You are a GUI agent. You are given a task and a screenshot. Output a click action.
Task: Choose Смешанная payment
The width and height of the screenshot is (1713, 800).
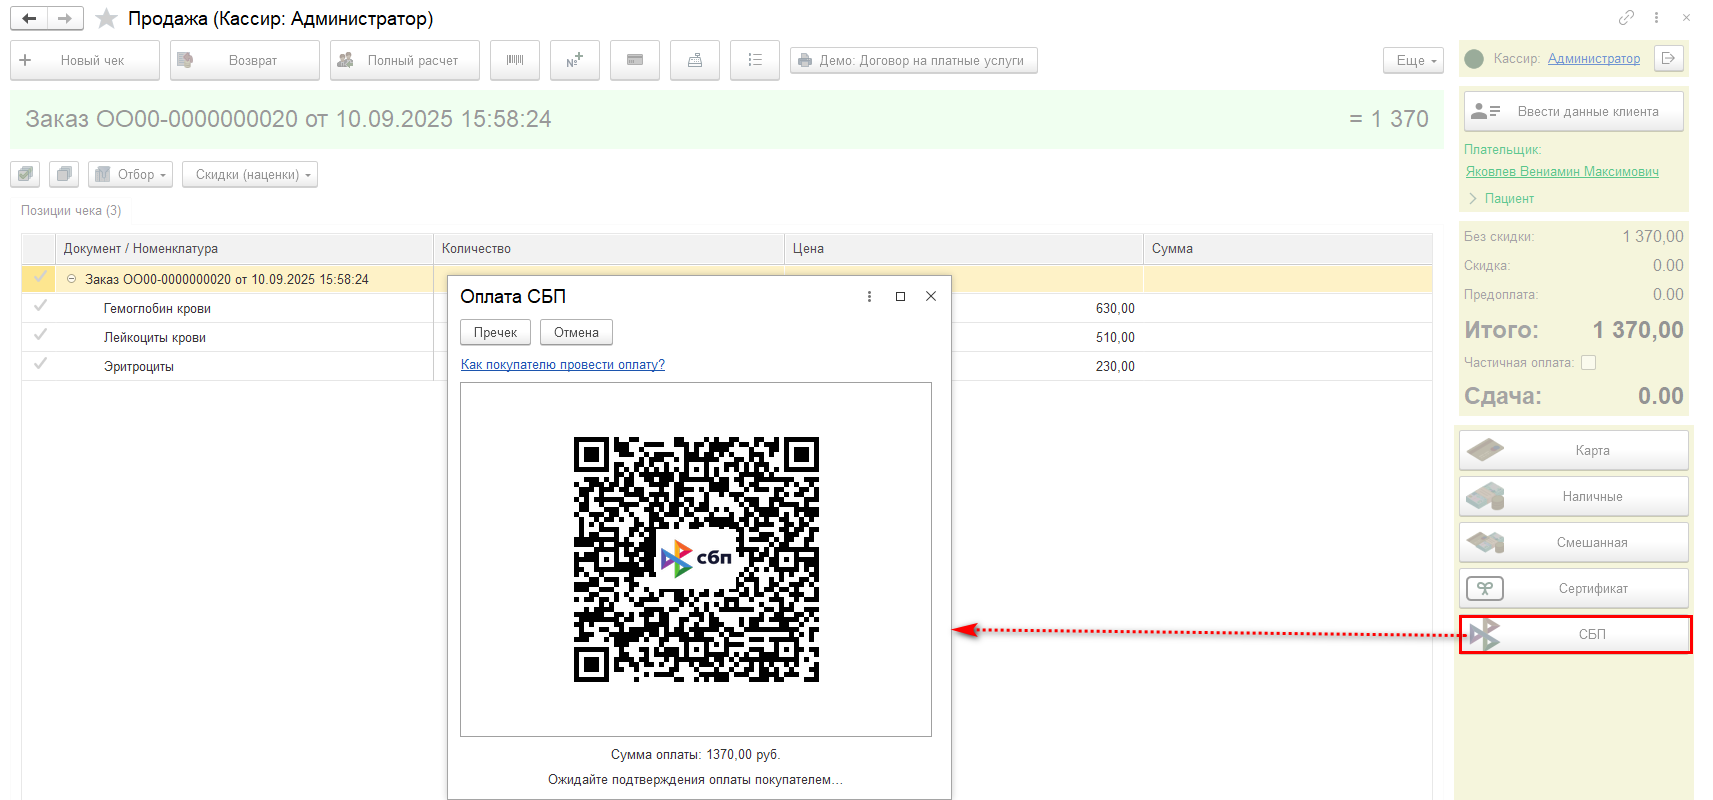1574,542
